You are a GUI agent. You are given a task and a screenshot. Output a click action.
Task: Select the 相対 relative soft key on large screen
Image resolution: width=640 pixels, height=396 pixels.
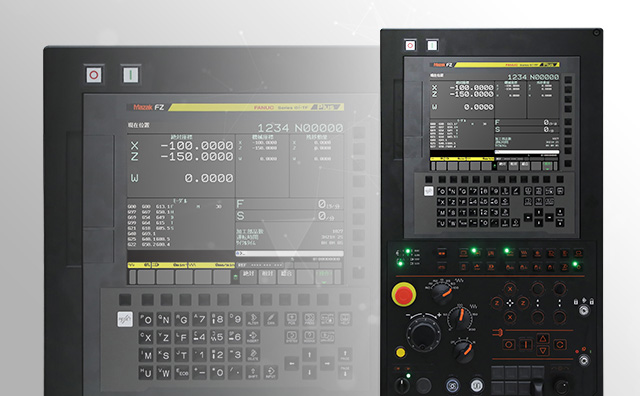(267, 276)
